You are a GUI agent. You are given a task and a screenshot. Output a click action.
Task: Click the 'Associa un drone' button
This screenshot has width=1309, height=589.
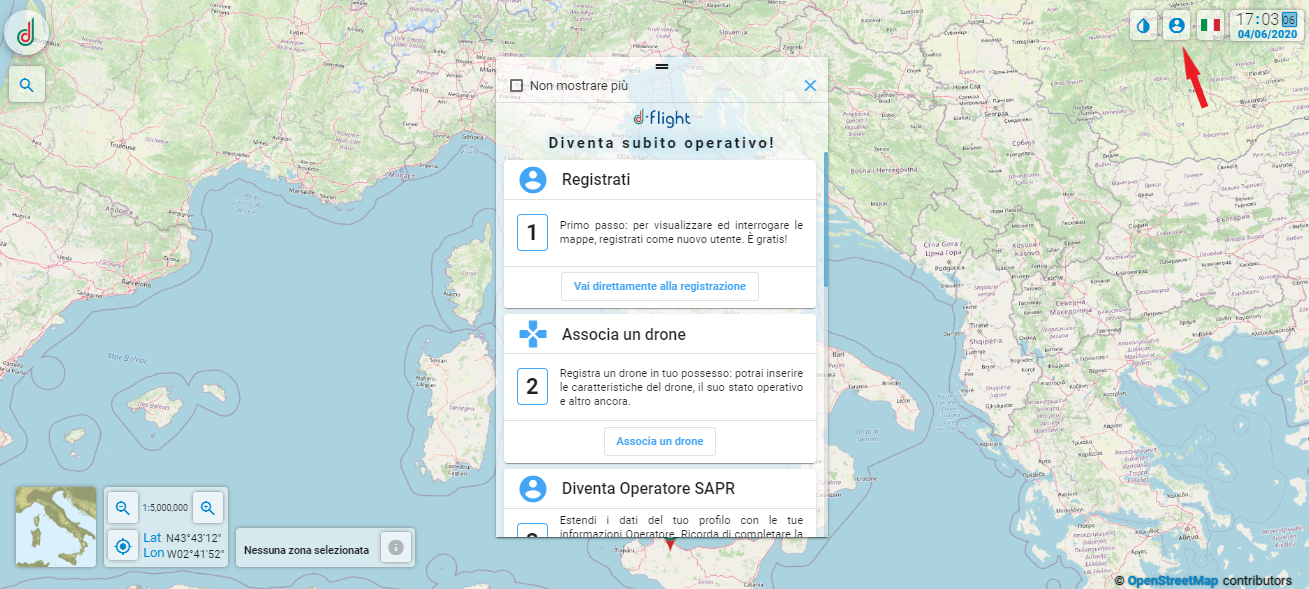(x=660, y=441)
